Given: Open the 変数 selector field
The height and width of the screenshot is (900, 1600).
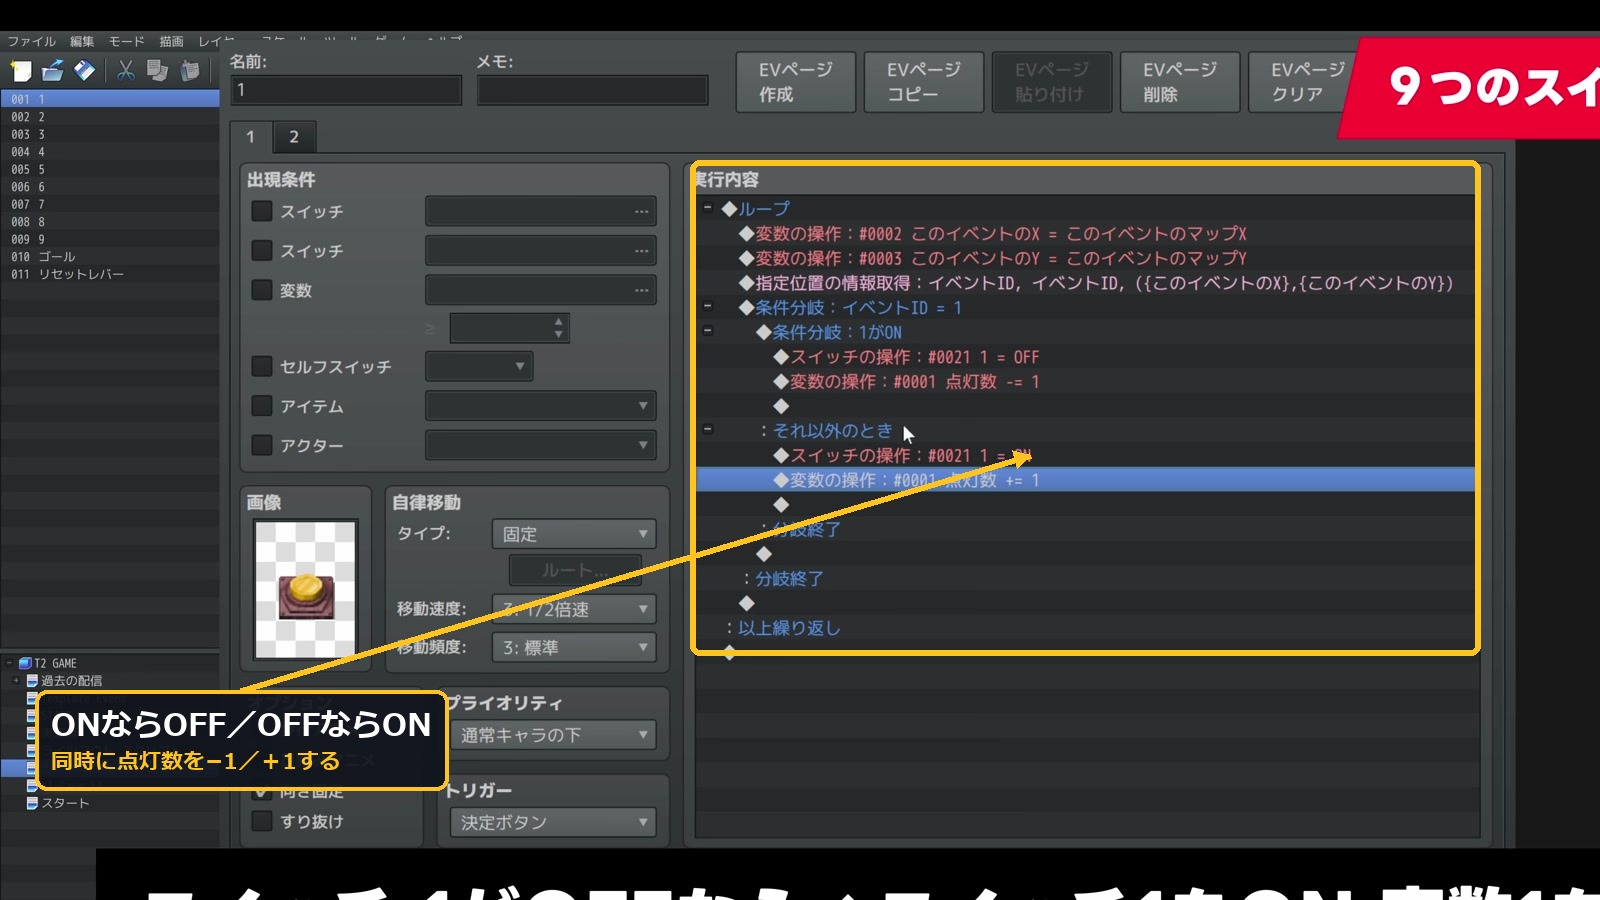Looking at the screenshot, I should pos(541,290).
